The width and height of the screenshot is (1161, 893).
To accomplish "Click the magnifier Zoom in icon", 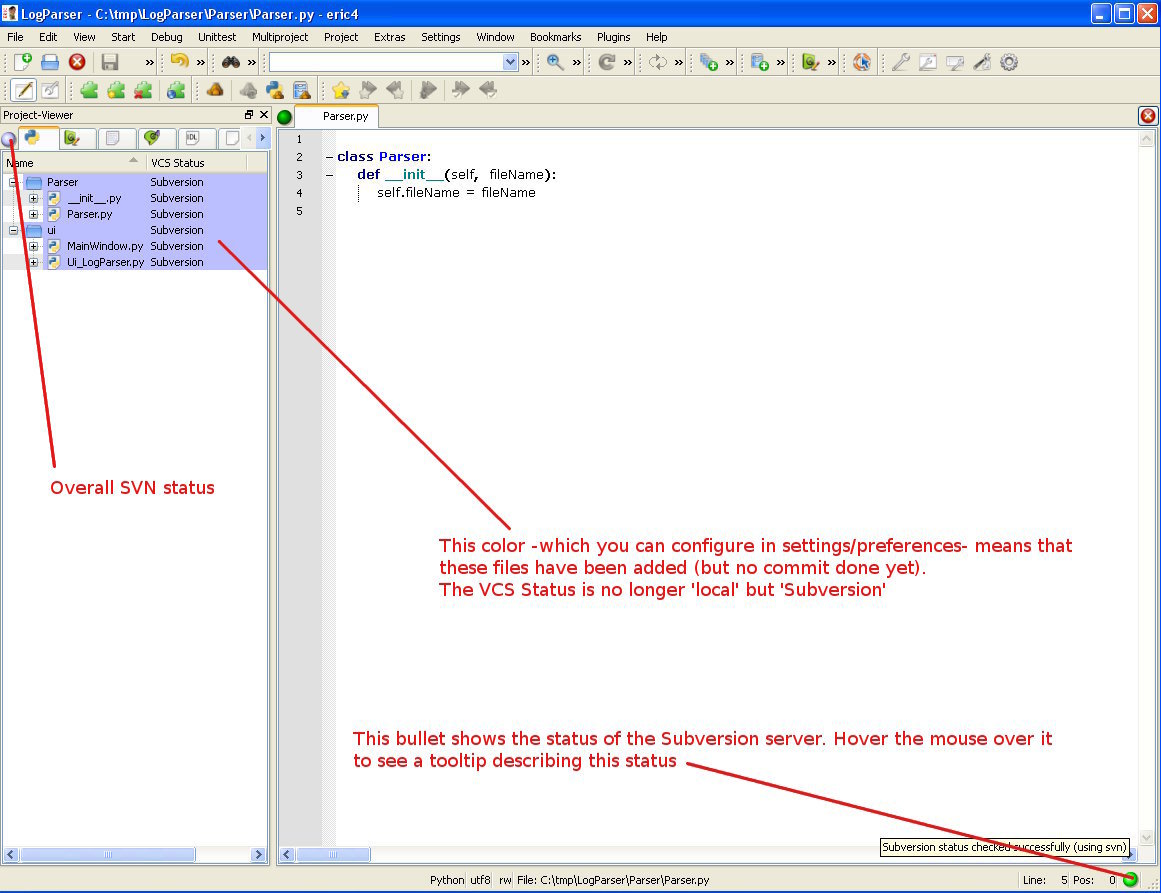I will 555,62.
